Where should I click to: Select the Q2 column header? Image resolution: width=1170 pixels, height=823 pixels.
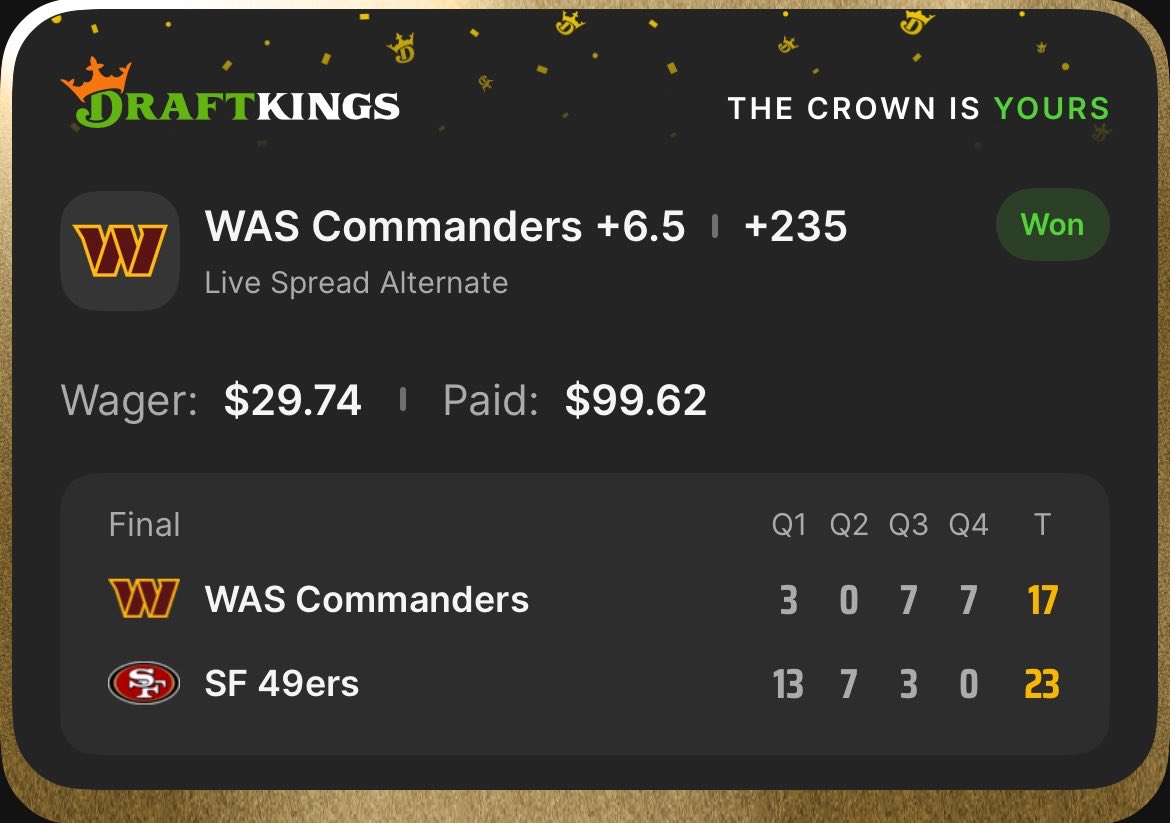click(849, 525)
